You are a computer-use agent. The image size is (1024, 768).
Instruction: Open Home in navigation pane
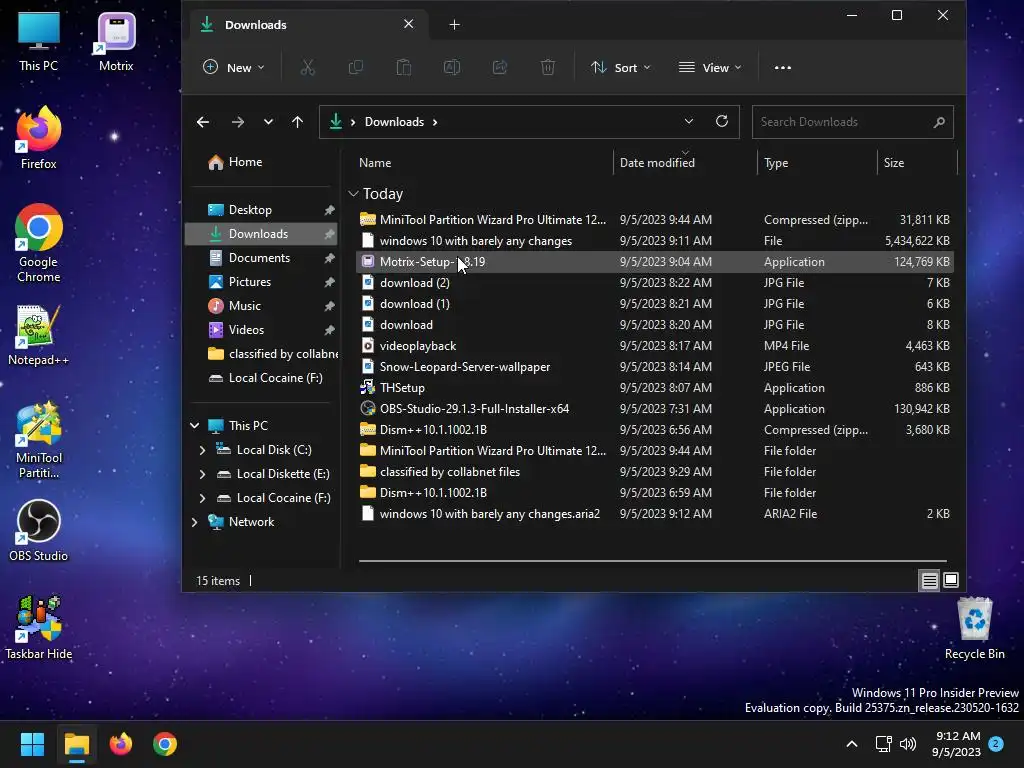[x=235, y=162]
